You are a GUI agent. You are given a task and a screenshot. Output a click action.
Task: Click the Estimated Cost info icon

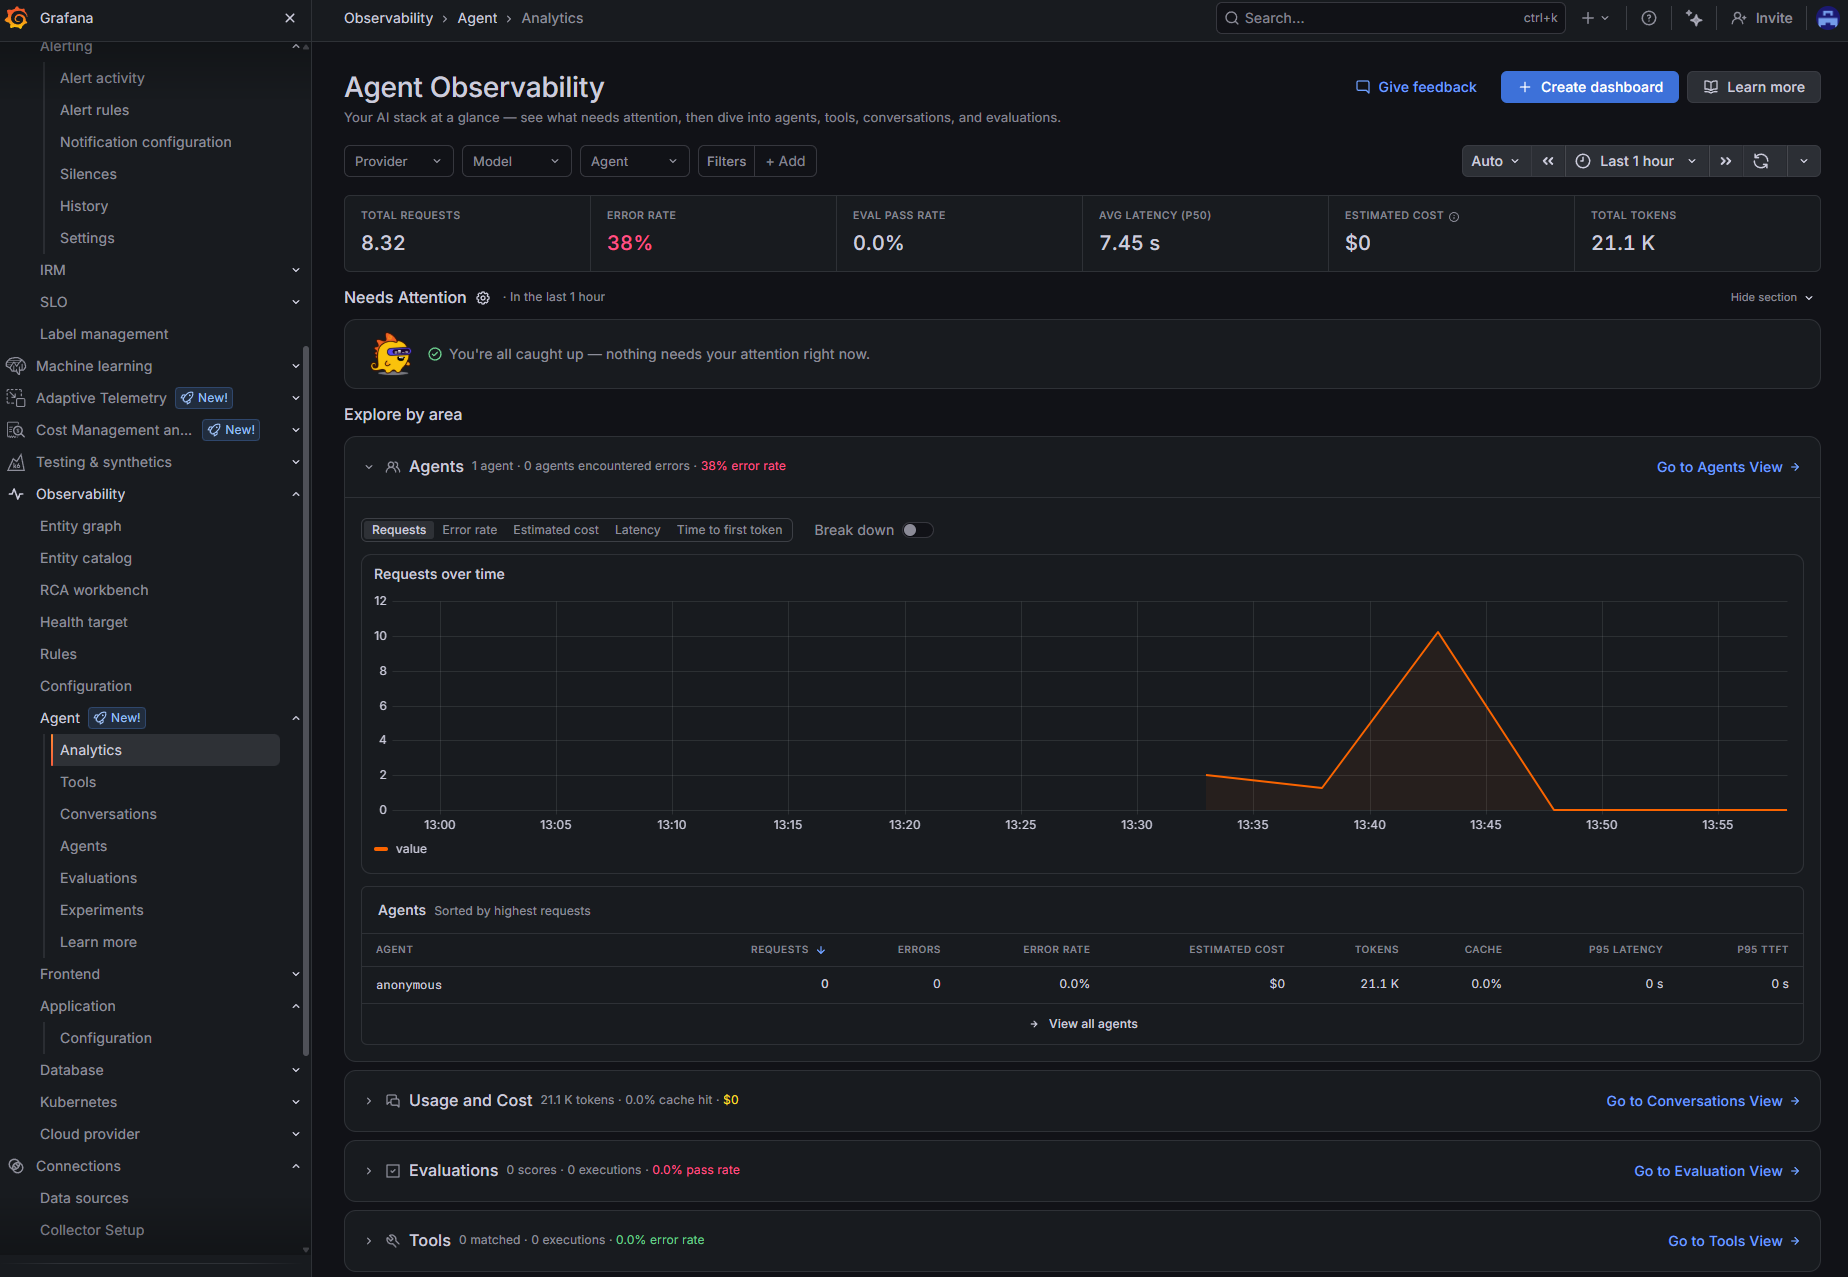tap(1454, 216)
